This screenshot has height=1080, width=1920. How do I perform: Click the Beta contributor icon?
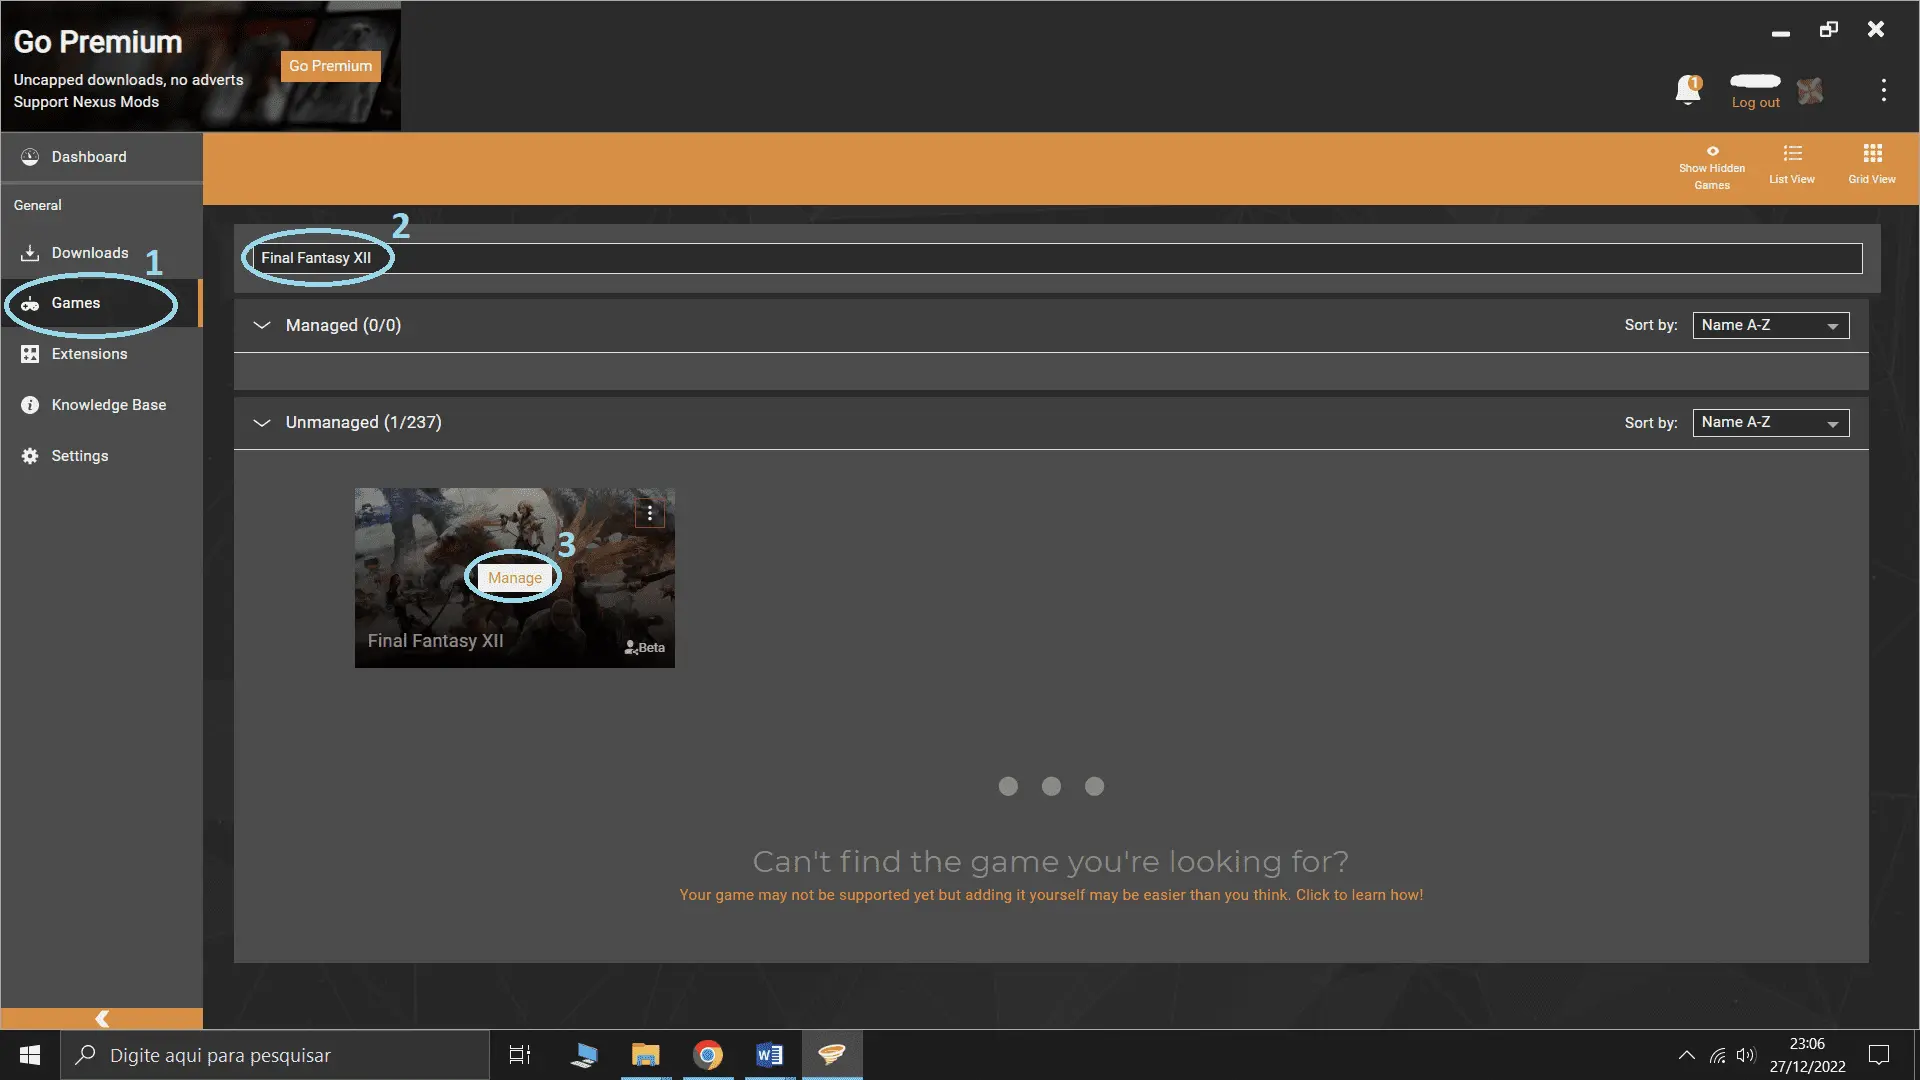[631, 648]
